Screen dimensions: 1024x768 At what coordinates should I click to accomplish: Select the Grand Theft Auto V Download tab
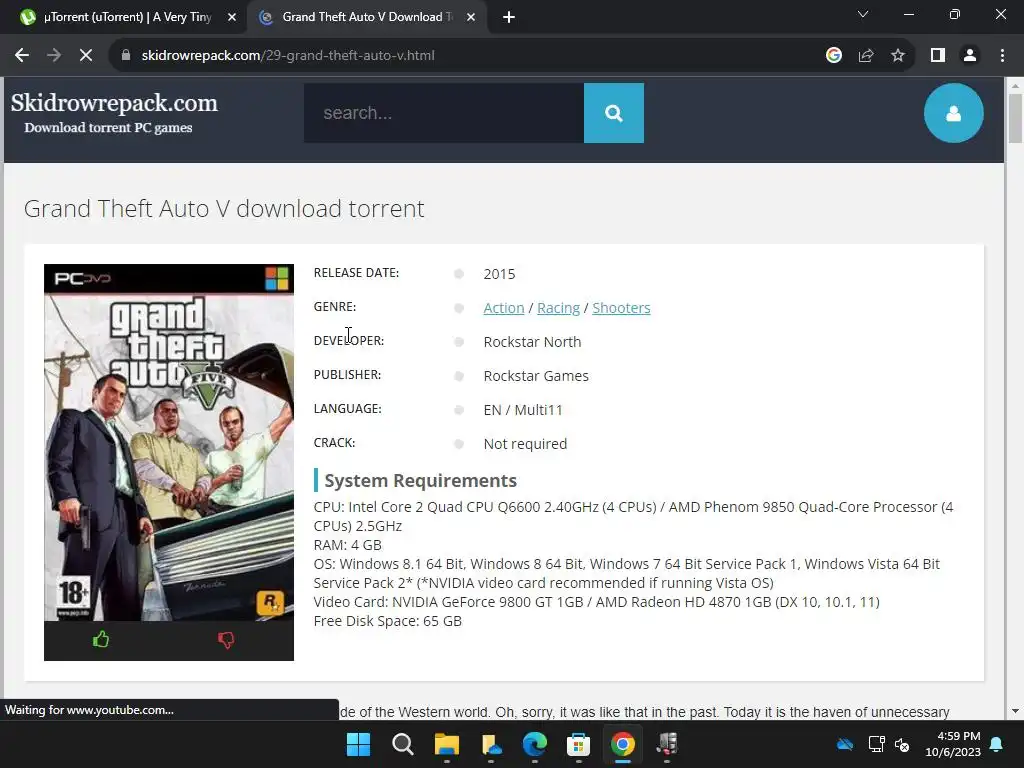coord(366,17)
